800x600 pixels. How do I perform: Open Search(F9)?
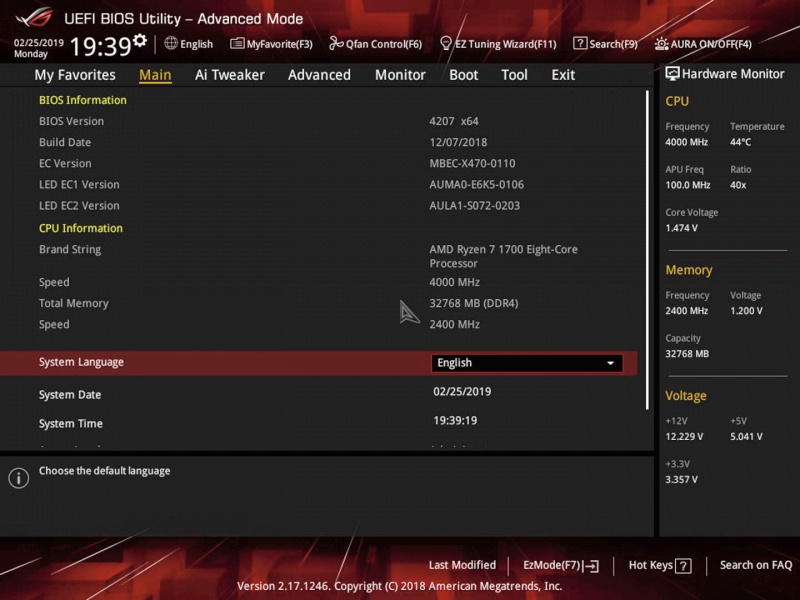[605, 44]
